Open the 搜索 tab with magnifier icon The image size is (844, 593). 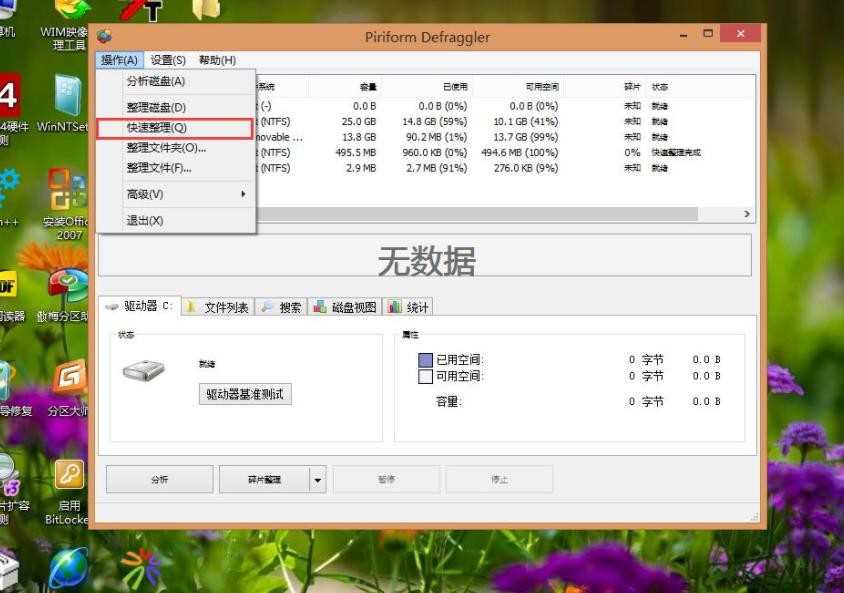coord(281,307)
